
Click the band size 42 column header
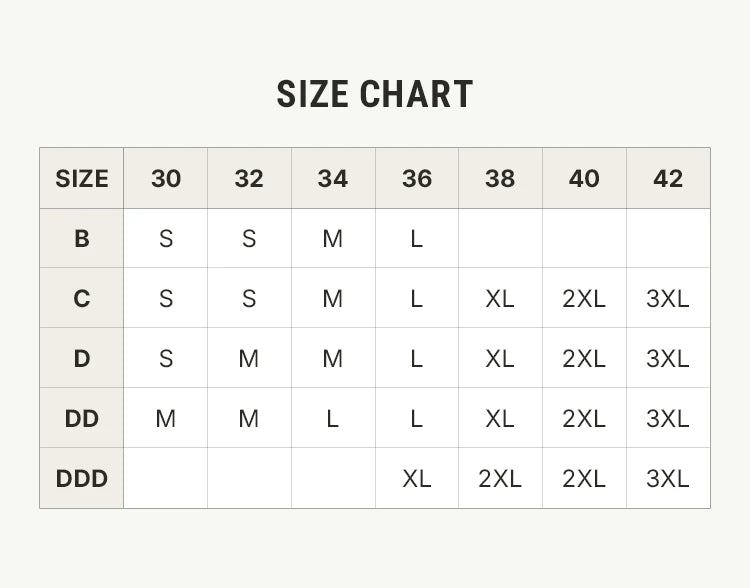[668, 178]
